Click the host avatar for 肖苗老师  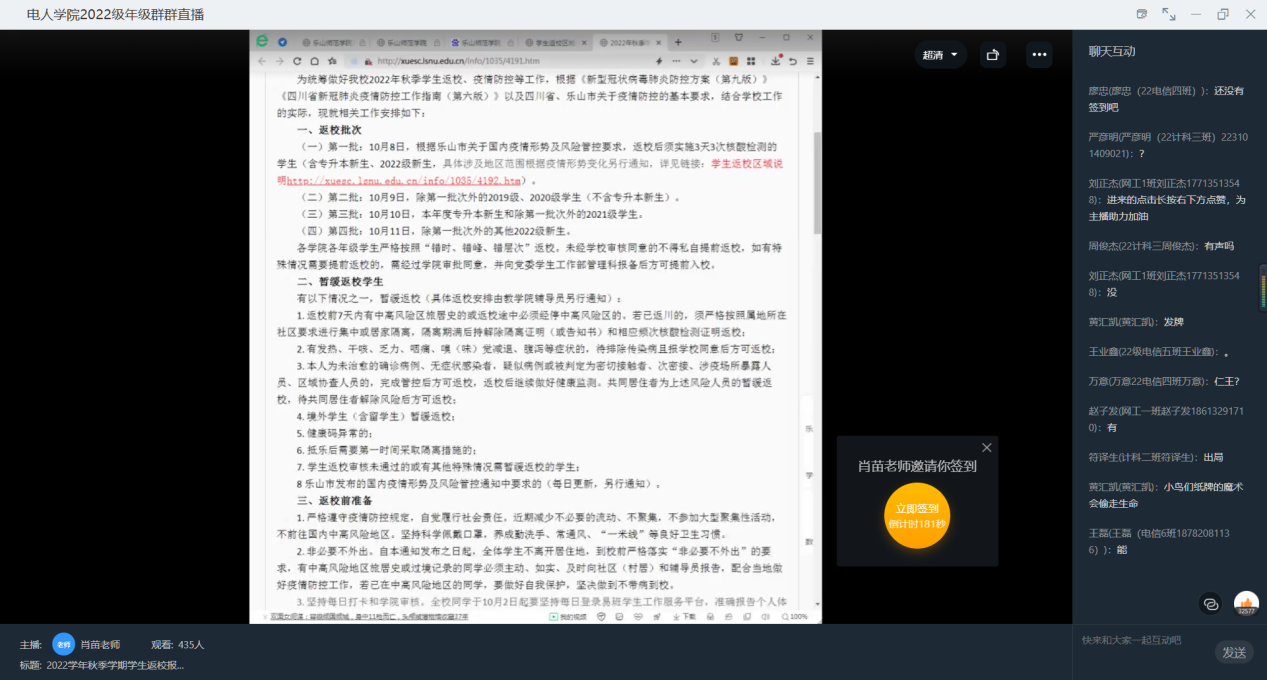pos(63,644)
